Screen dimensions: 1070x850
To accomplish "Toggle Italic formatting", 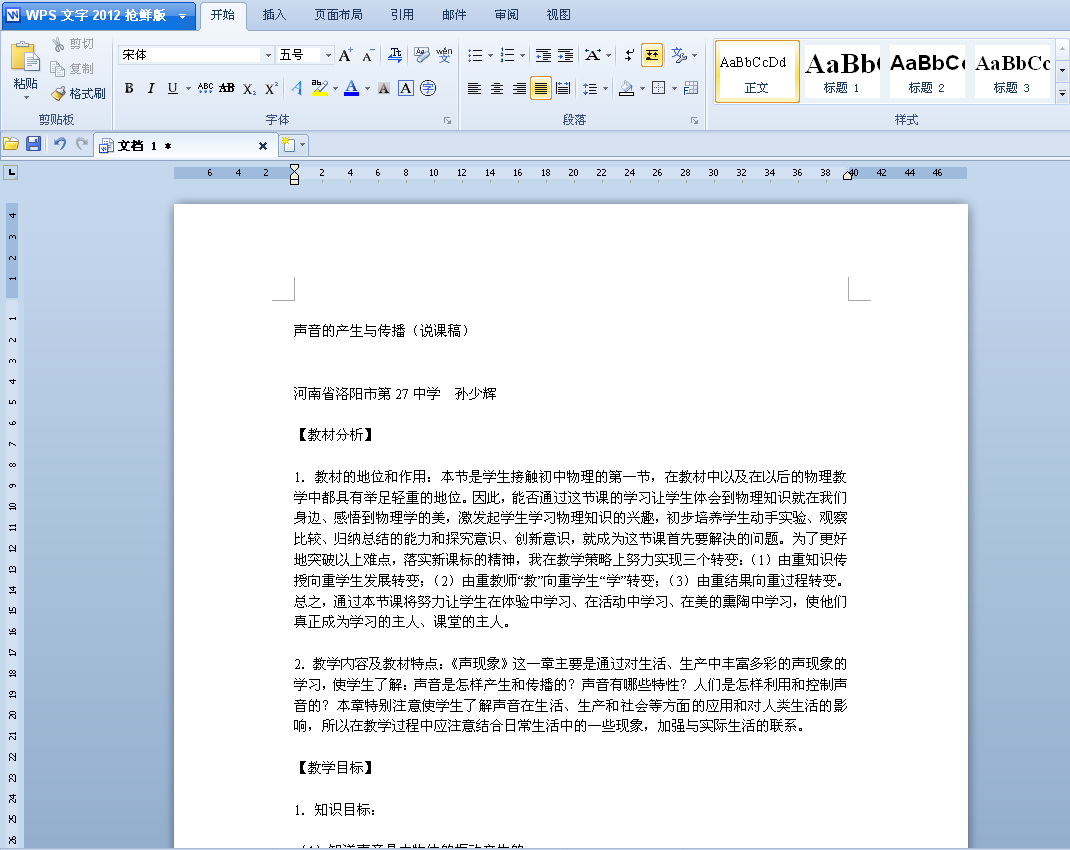I will point(151,88).
